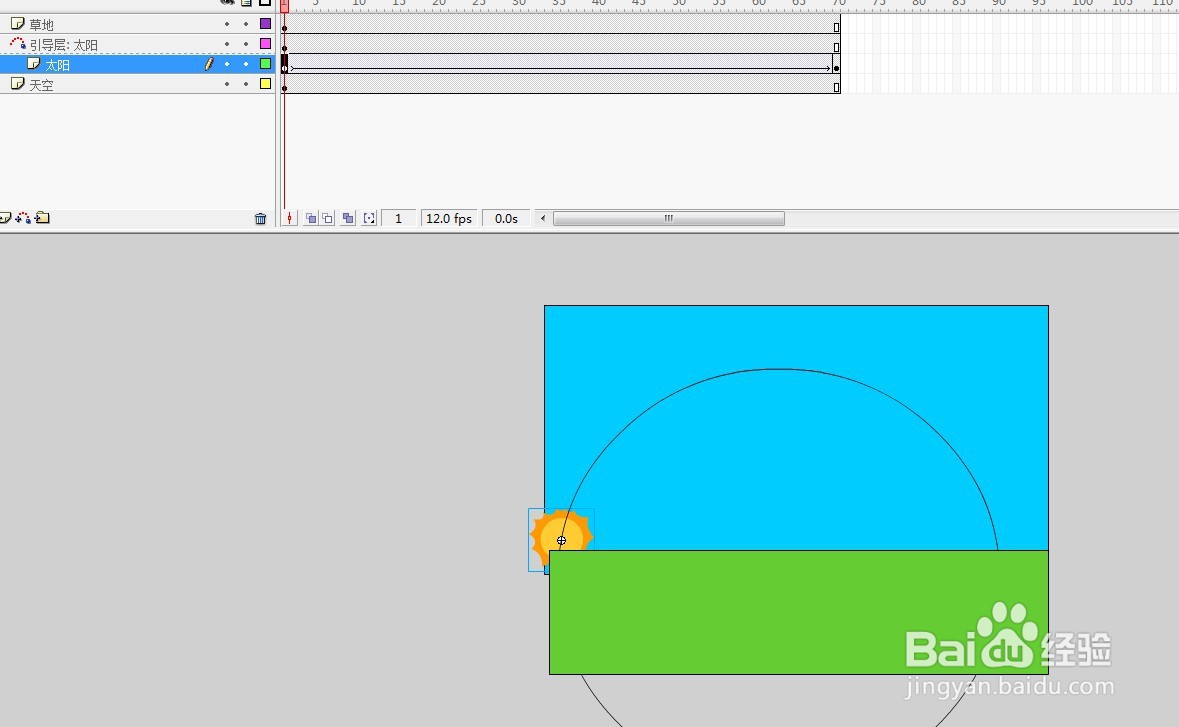This screenshot has height=727, width=1179.
Task: Click the timeline horizontal scrollbar thumb
Action: (668, 218)
